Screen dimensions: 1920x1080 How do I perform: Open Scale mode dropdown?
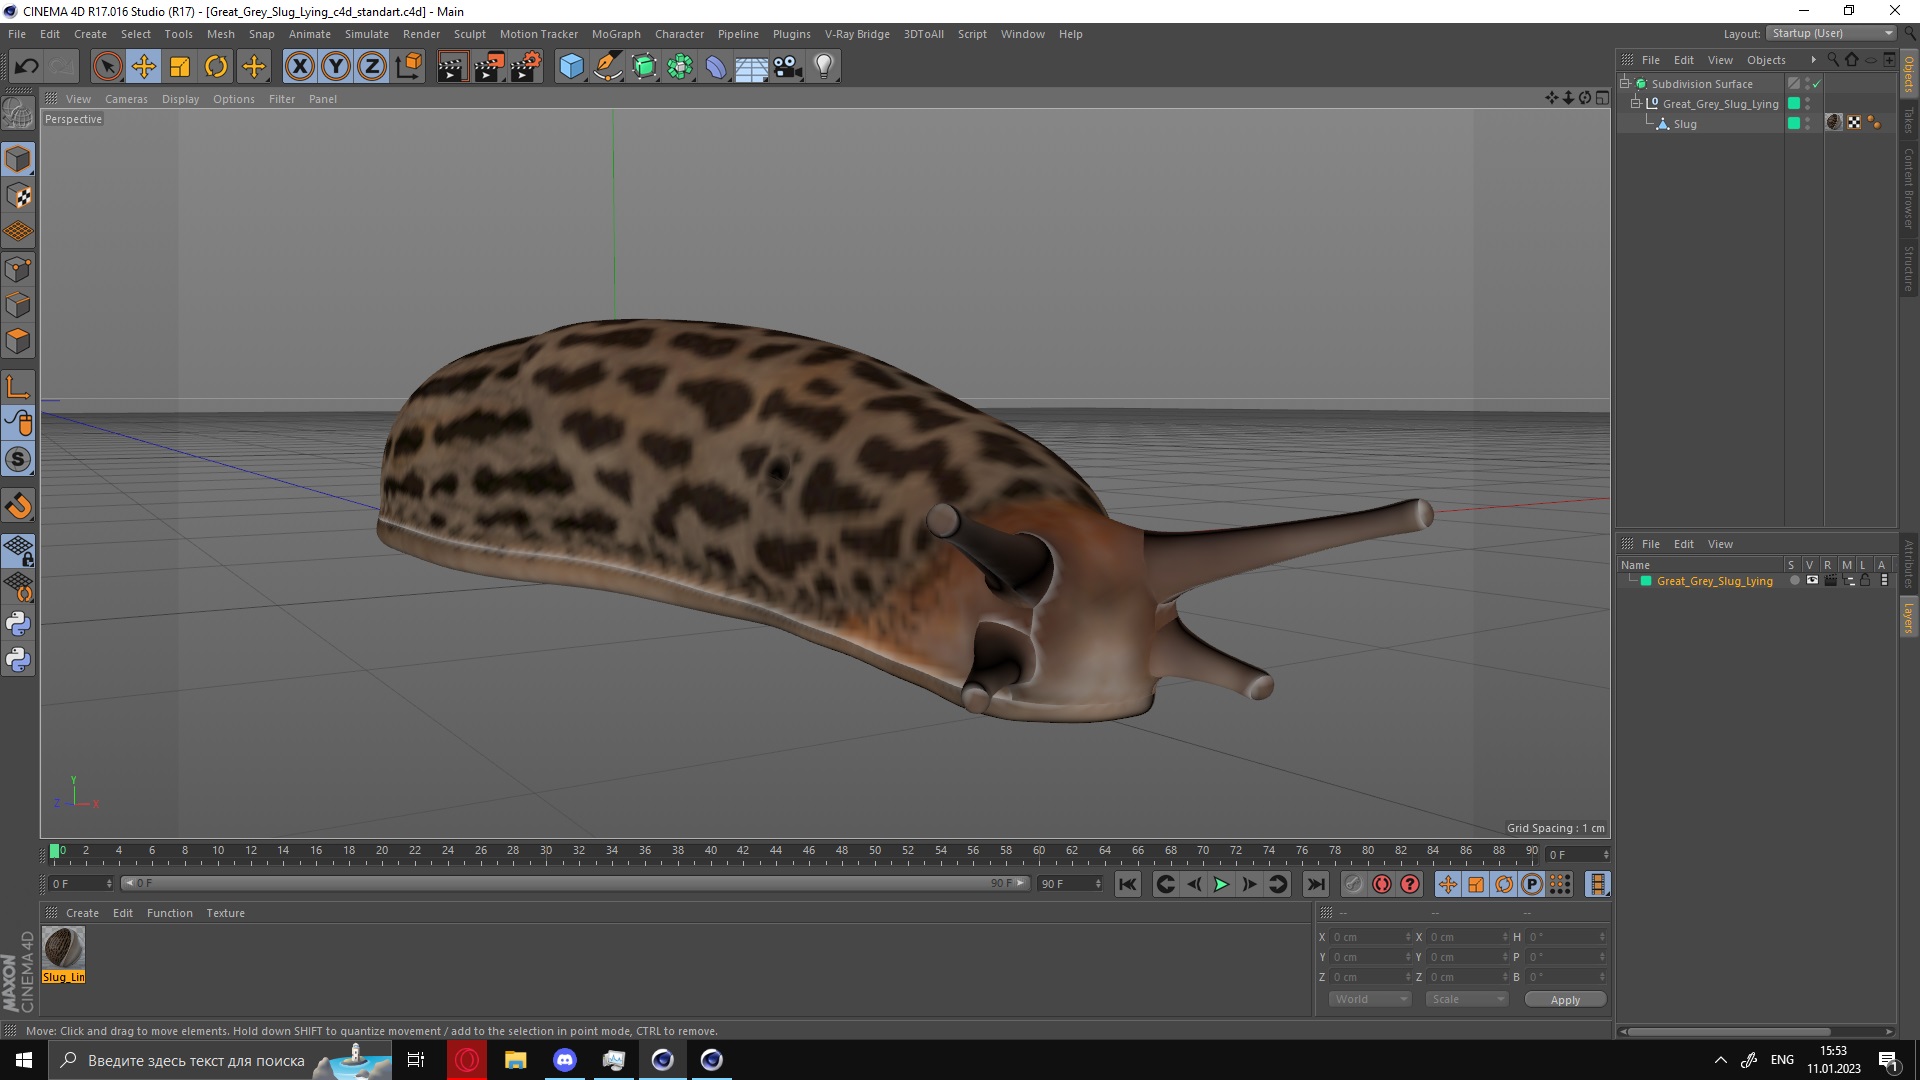point(1466,999)
